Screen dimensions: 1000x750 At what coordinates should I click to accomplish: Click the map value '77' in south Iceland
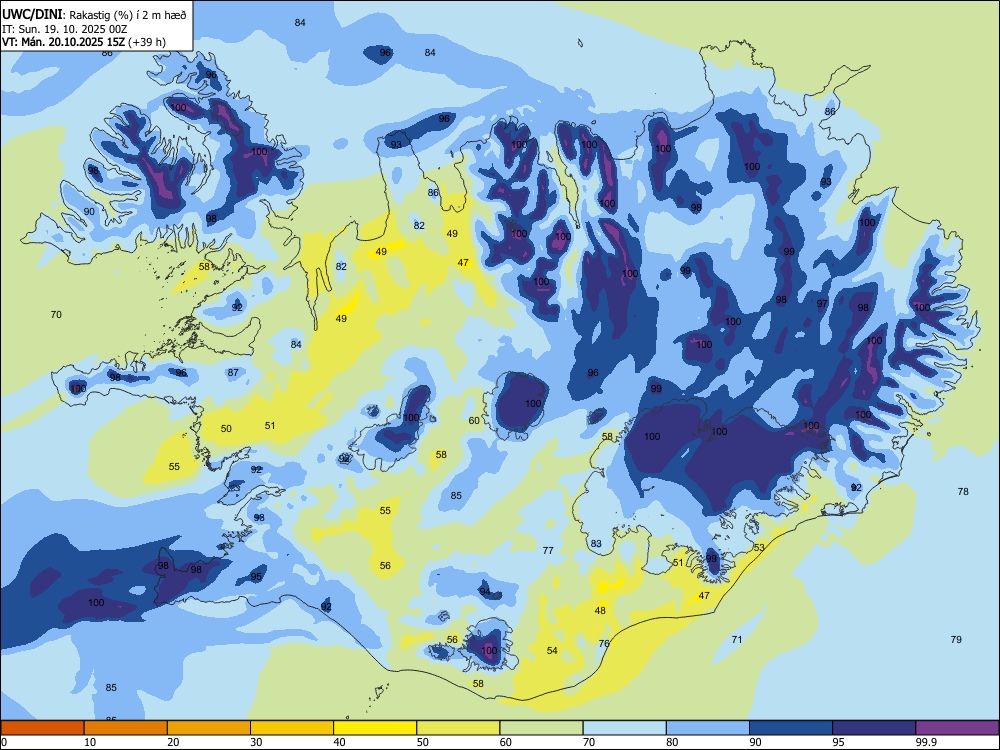548,550
